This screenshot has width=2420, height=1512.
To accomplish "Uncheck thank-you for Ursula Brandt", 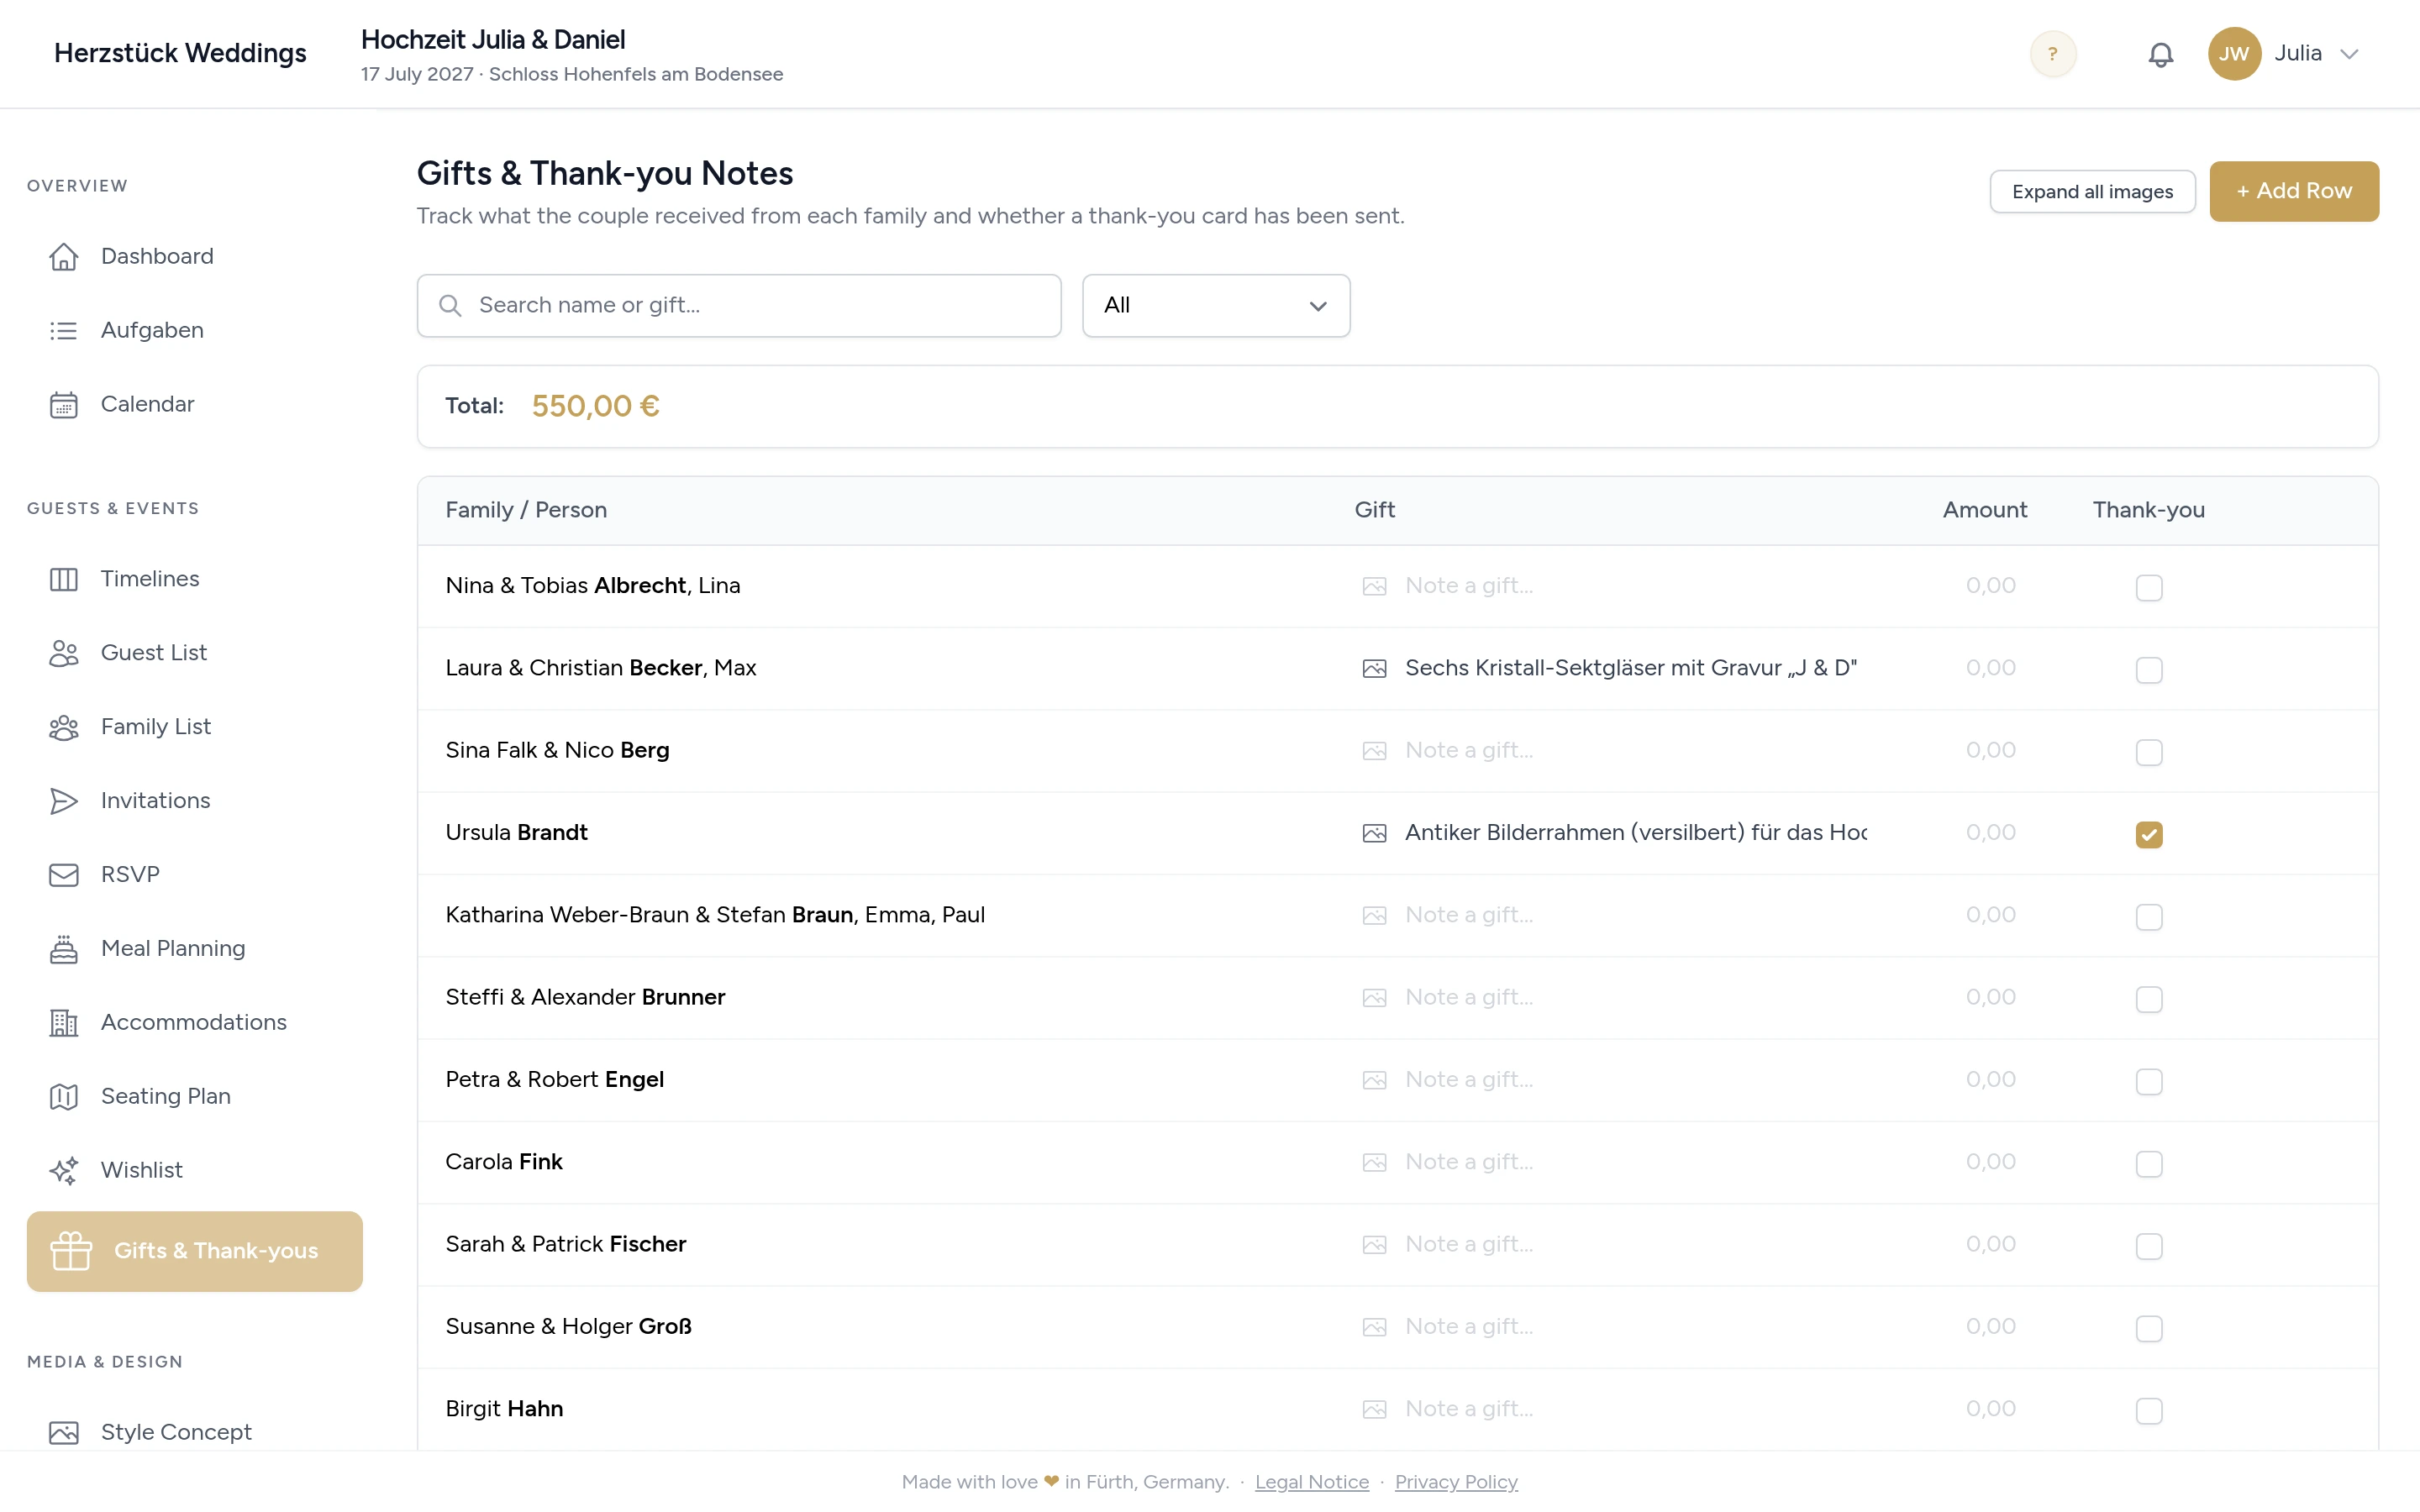I will tap(2149, 834).
